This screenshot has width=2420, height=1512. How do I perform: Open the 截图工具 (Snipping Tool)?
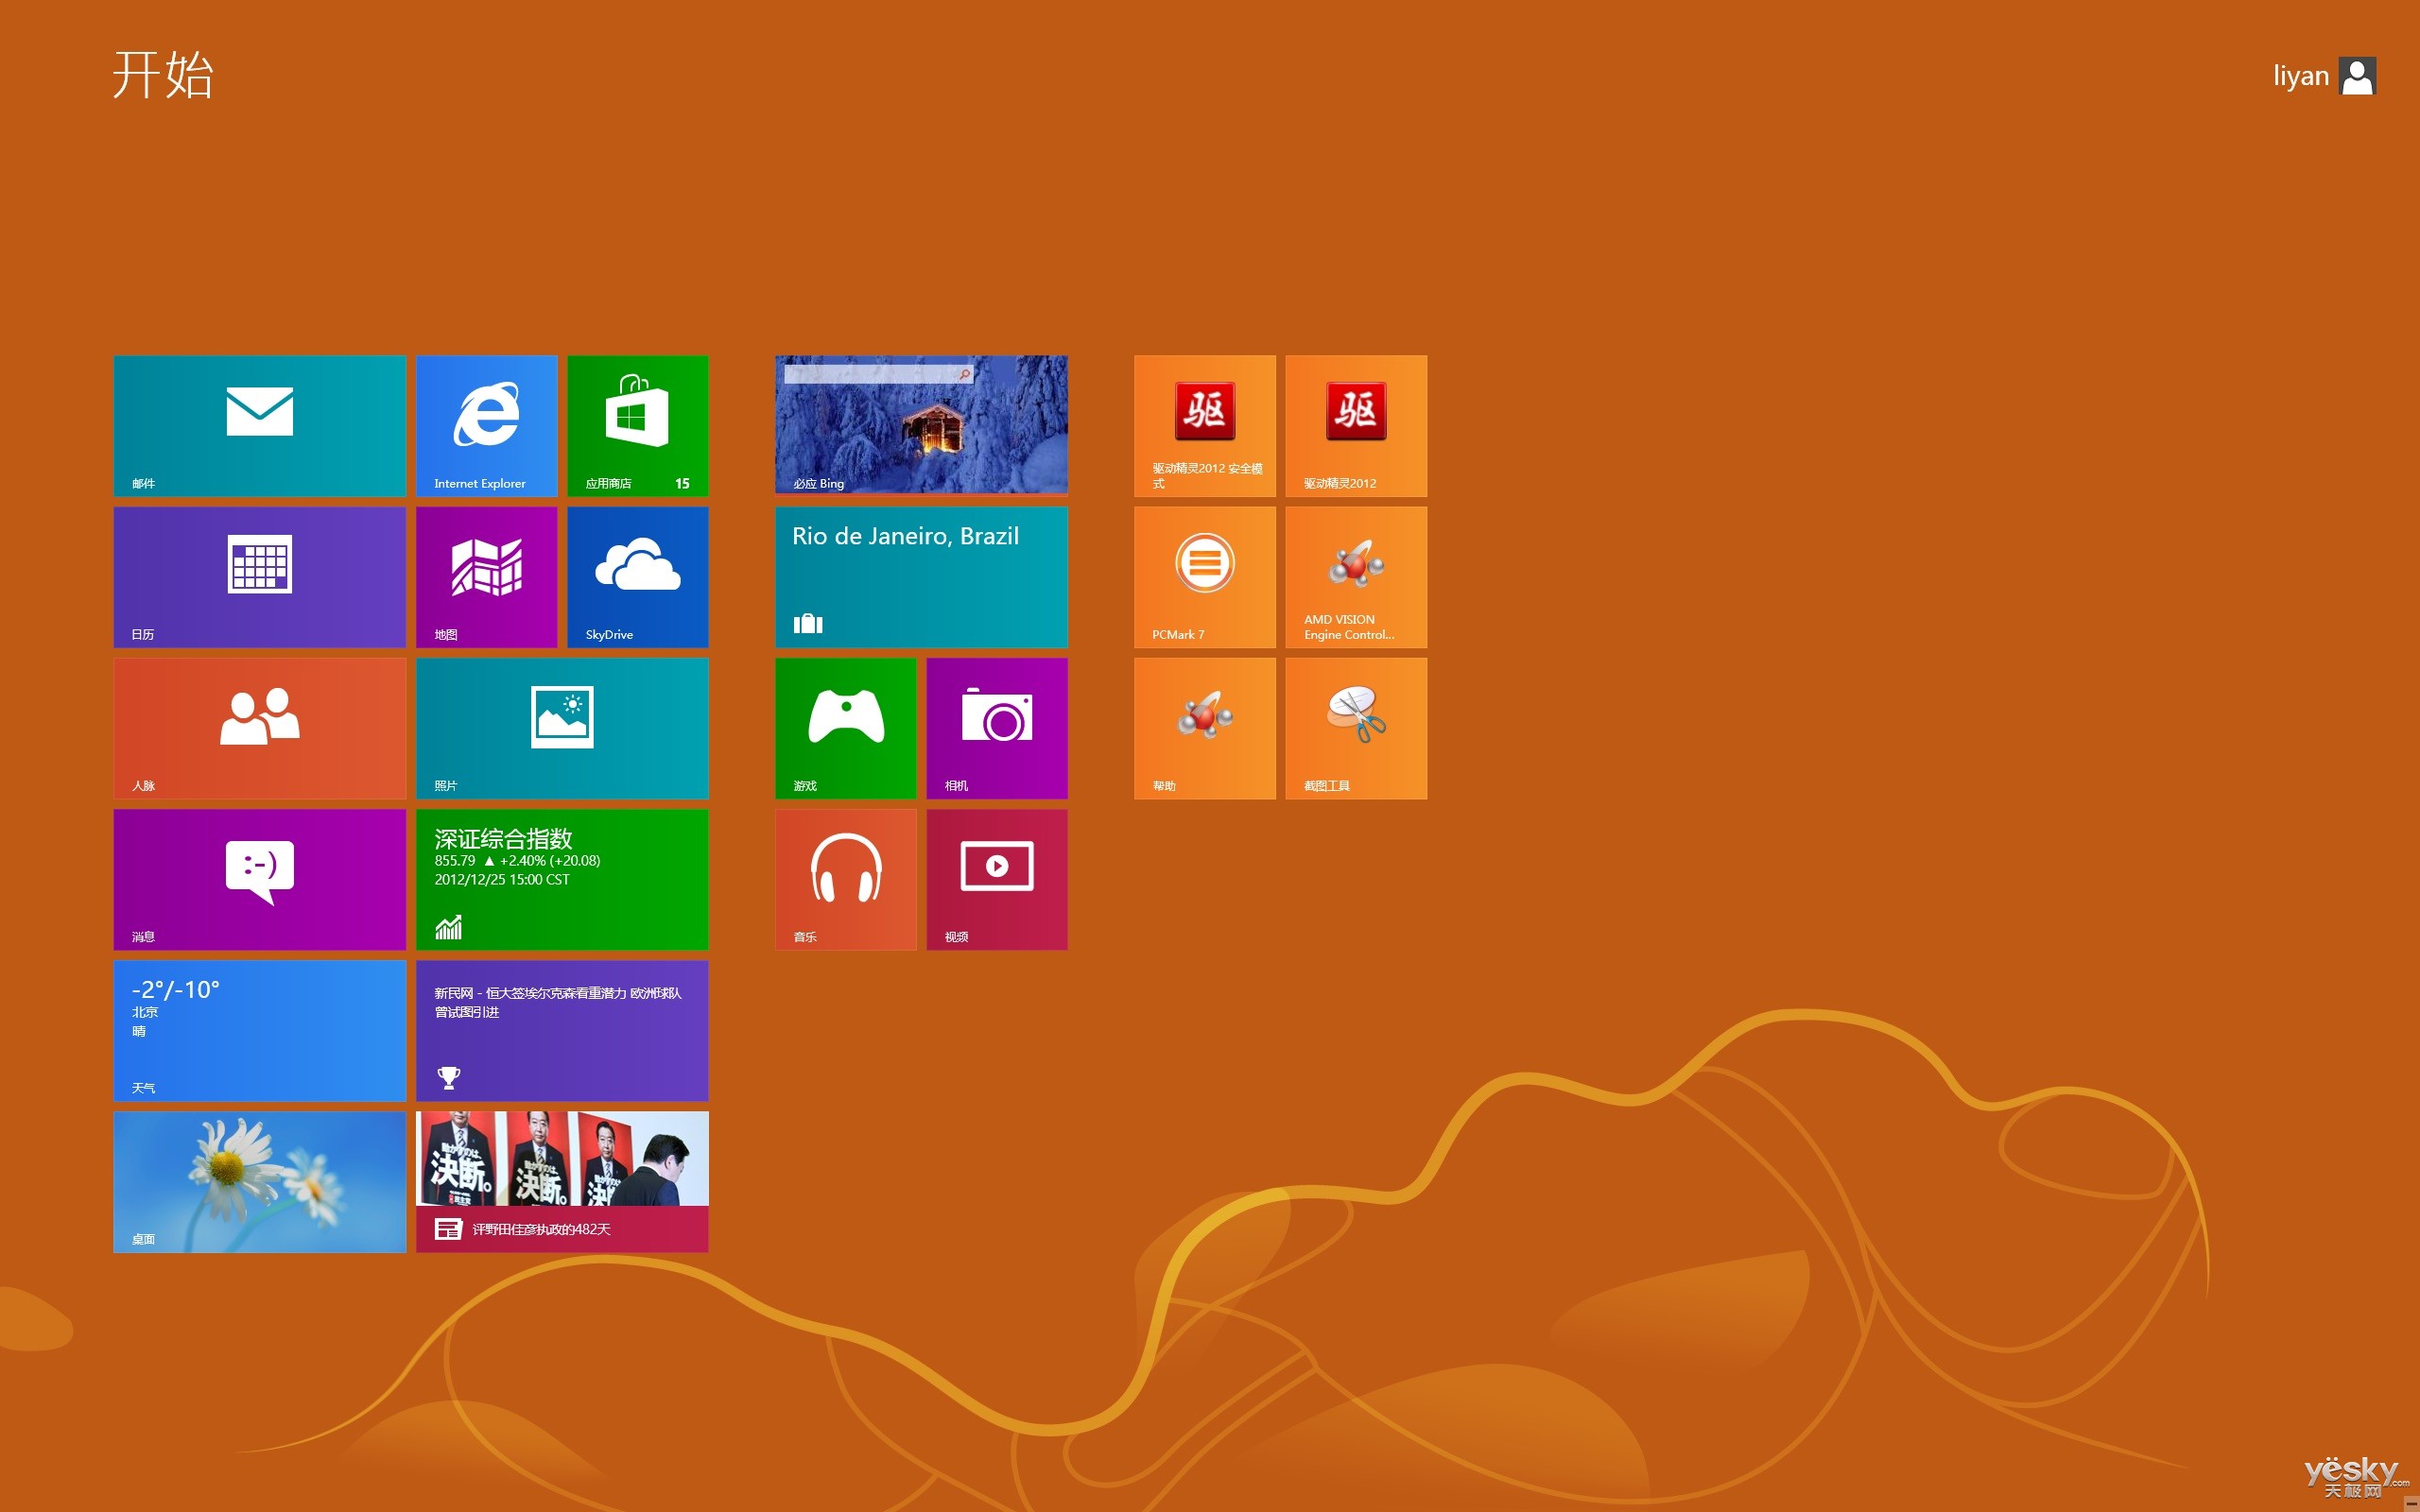[x=1355, y=727]
